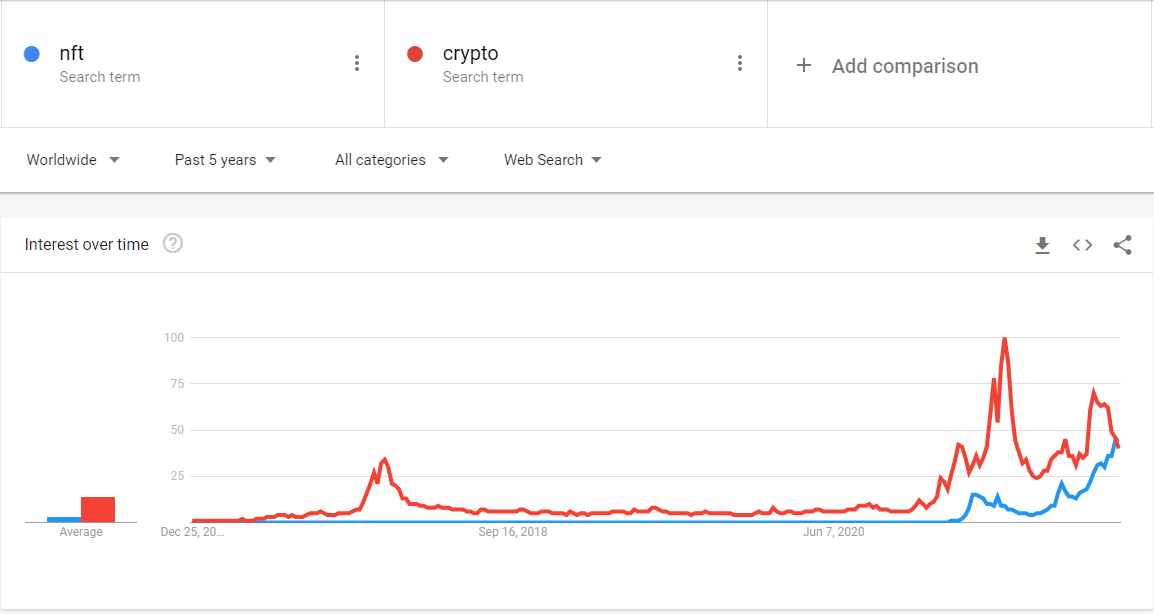Open options menu for the crypto search term
The height and width of the screenshot is (614, 1154).
pos(740,62)
